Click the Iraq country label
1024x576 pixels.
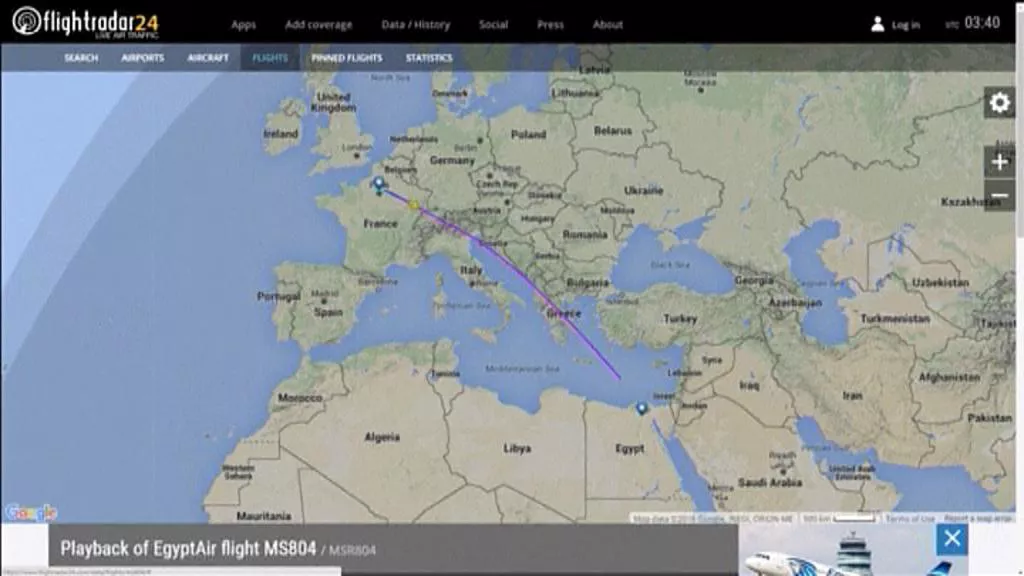(x=749, y=385)
